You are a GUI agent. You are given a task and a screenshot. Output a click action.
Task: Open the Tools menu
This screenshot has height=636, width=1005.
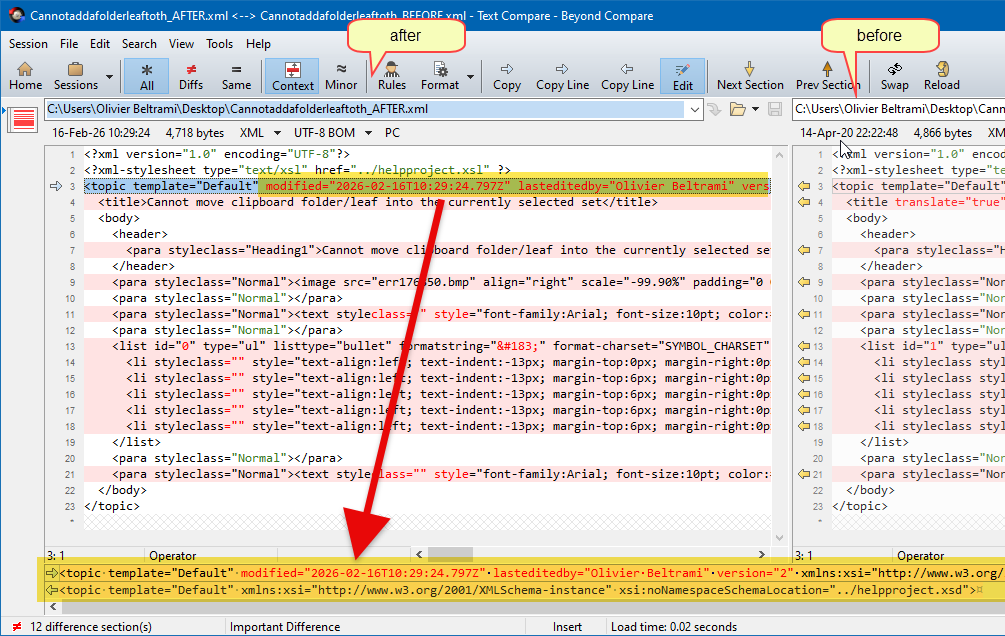tap(219, 44)
